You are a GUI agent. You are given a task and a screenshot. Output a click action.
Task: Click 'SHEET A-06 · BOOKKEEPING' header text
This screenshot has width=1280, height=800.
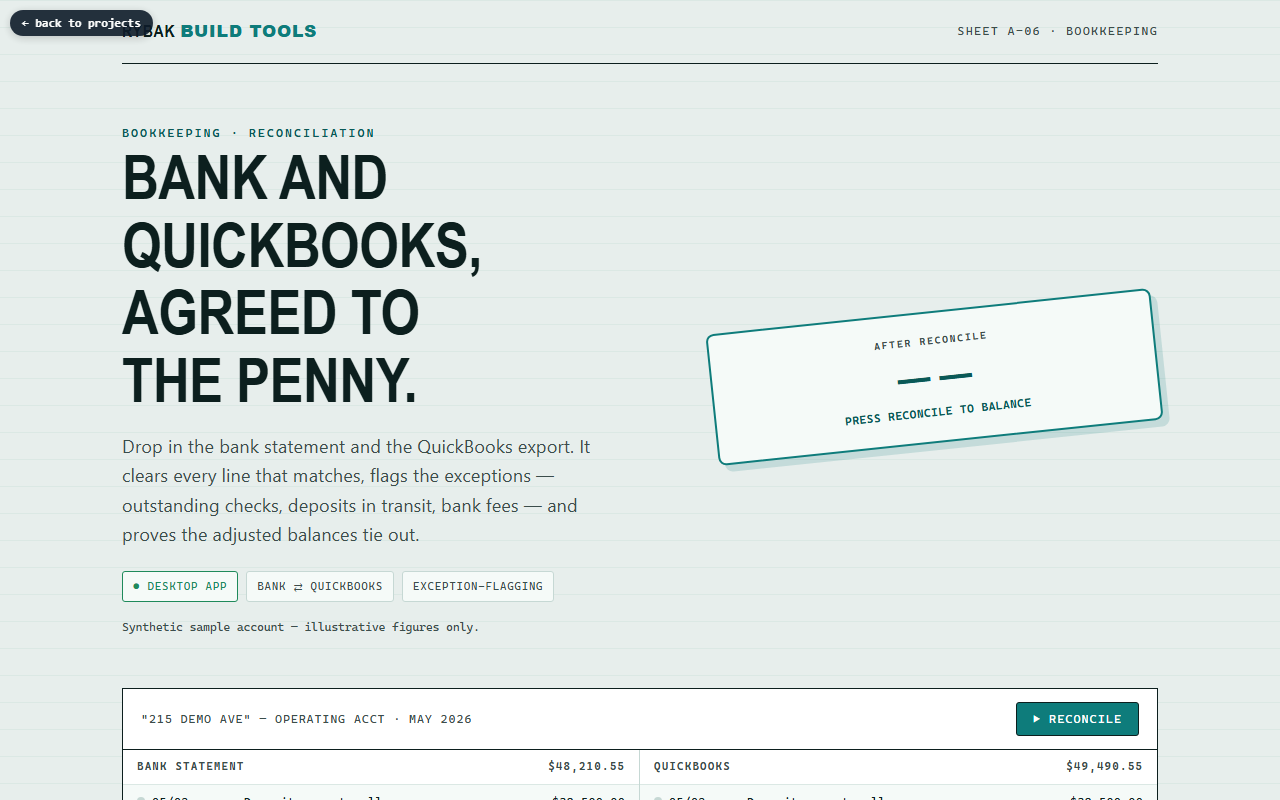(1057, 31)
